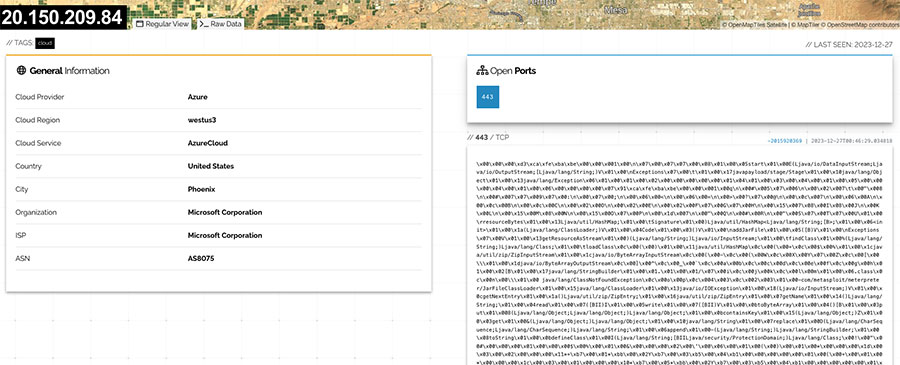Select the AzureCloud service value

point(207,143)
